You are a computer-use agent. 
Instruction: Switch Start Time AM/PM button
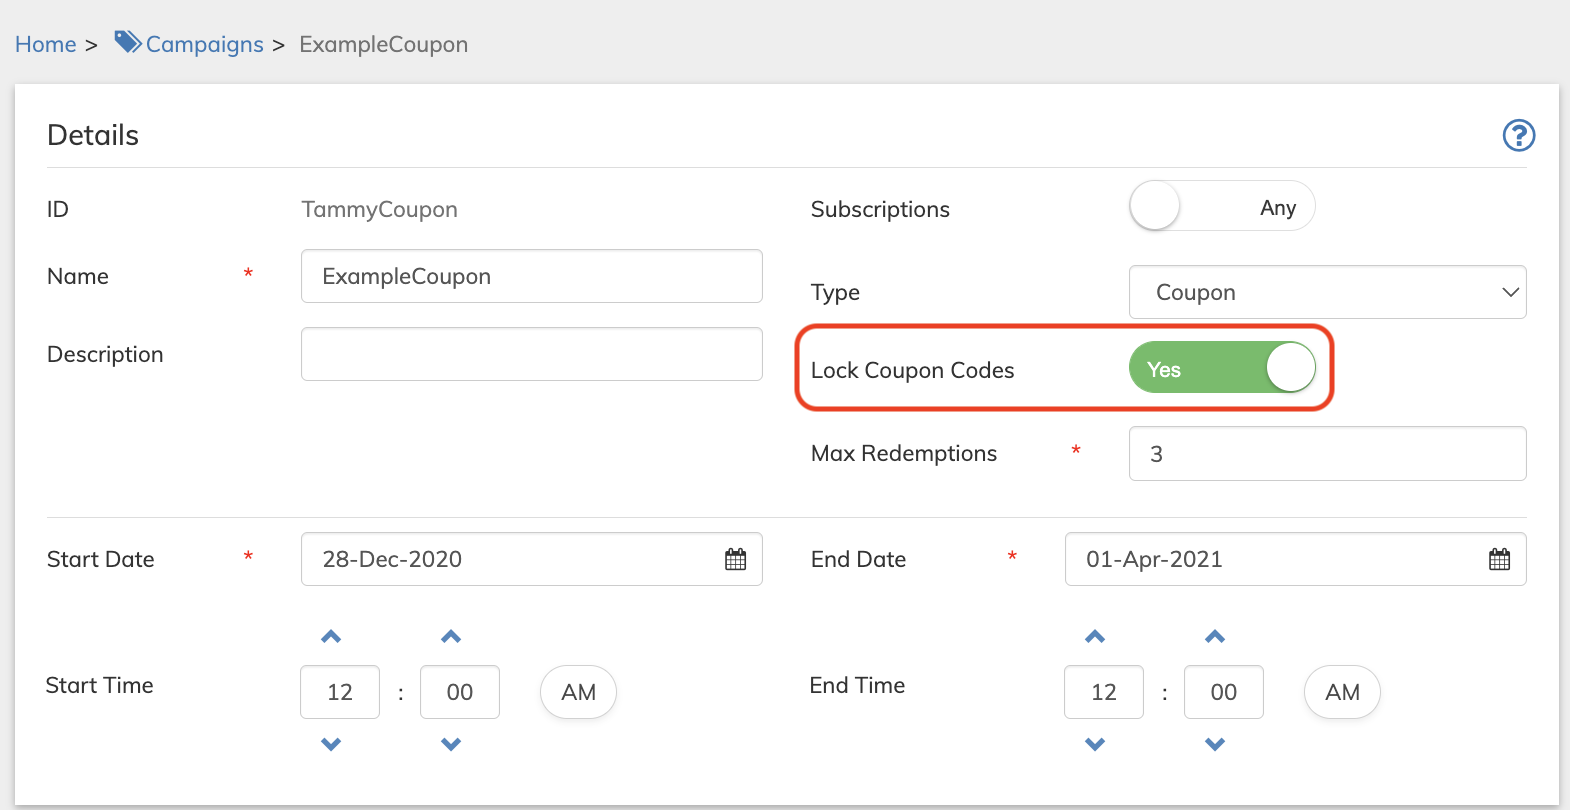pos(578,692)
